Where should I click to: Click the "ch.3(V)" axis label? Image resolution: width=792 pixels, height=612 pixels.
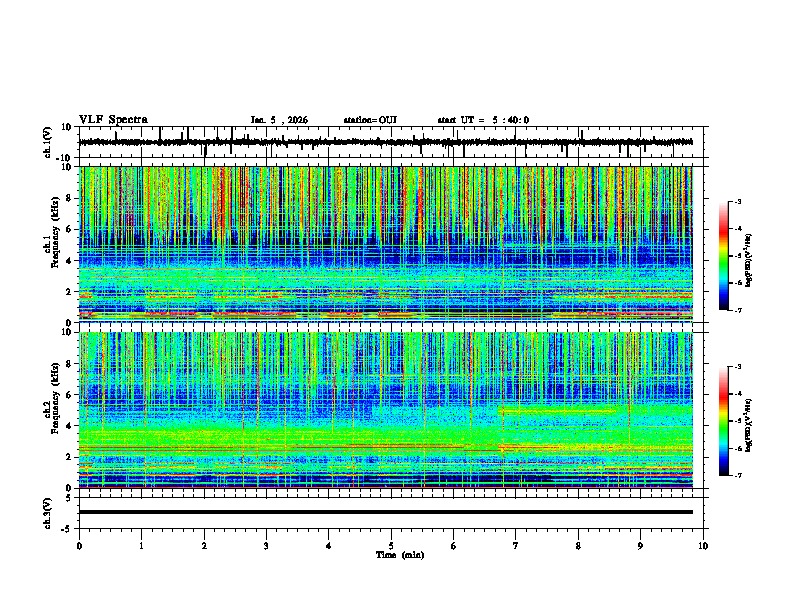[48, 514]
